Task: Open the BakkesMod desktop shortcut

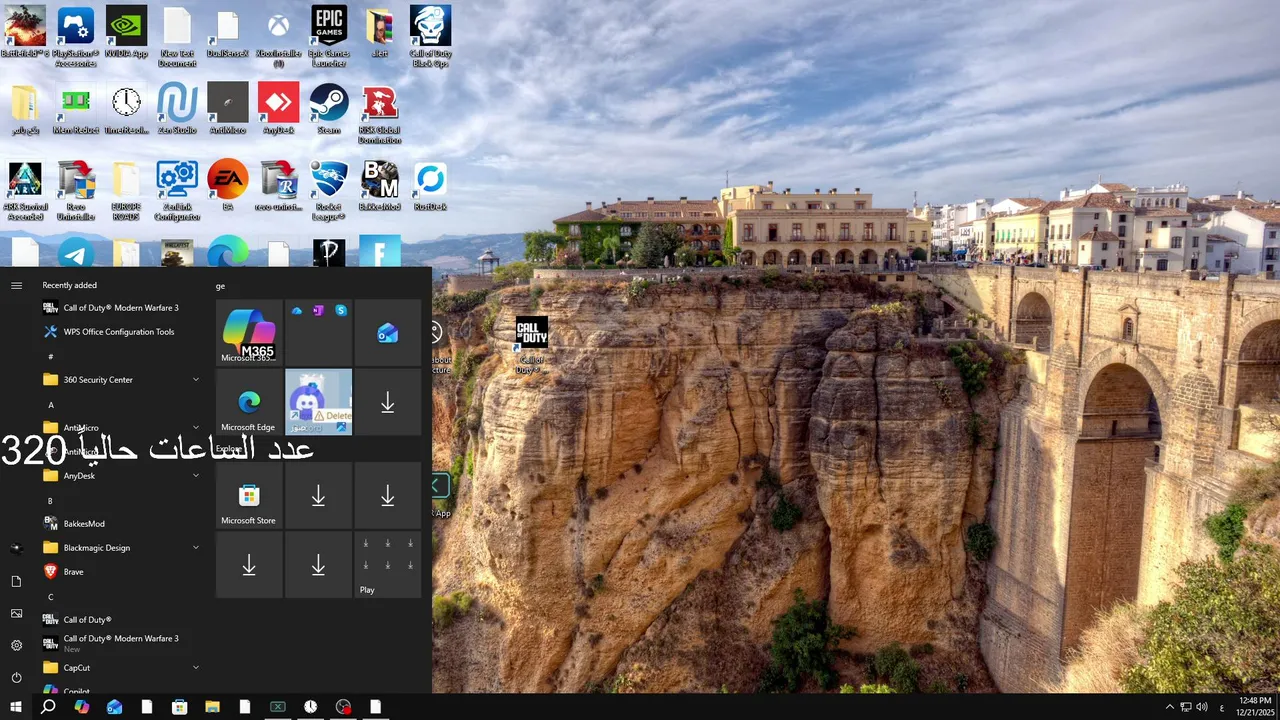Action: pos(380,186)
